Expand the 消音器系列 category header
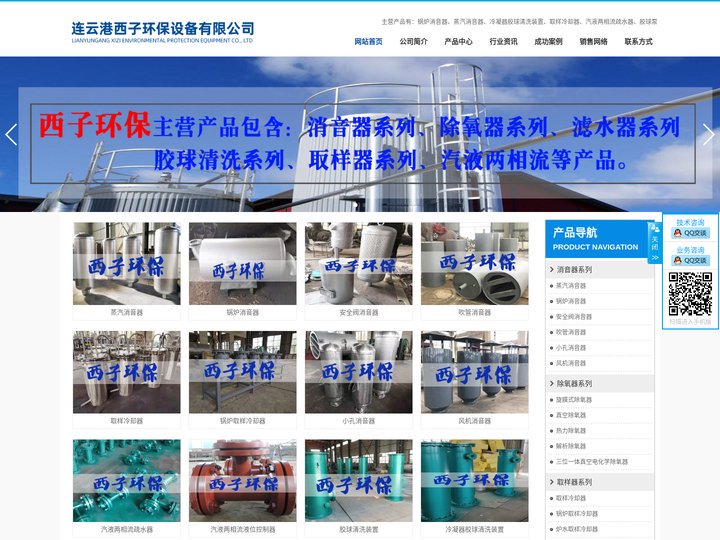The height and width of the screenshot is (540, 720). 599,270
